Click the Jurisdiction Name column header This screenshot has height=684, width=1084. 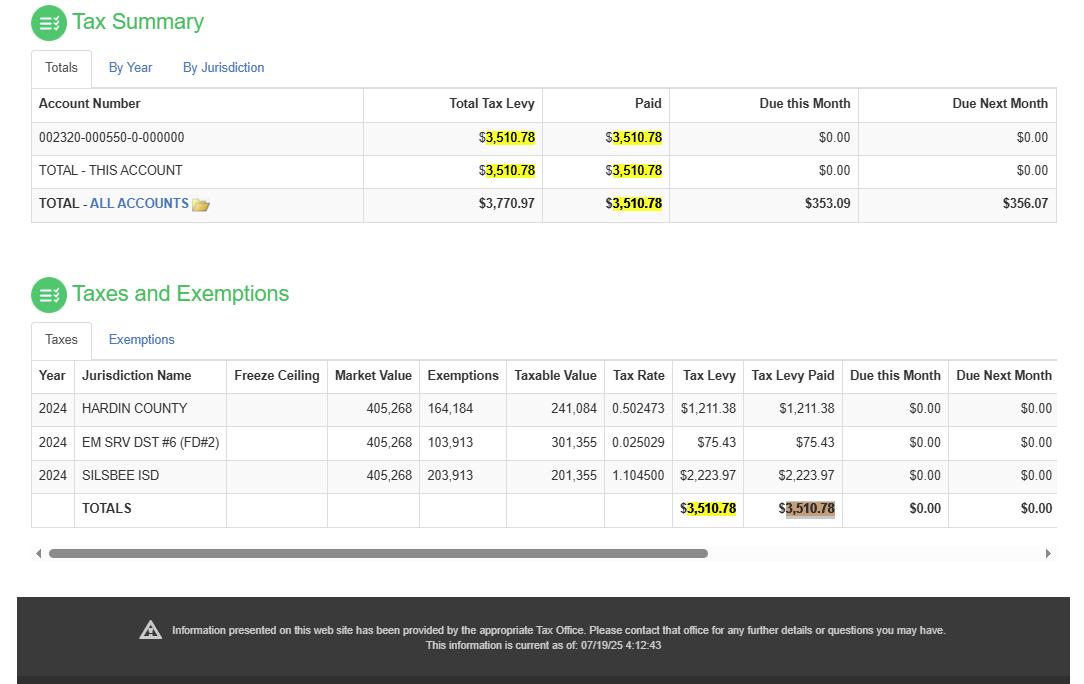pyautogui.click(x=136, y=376)
